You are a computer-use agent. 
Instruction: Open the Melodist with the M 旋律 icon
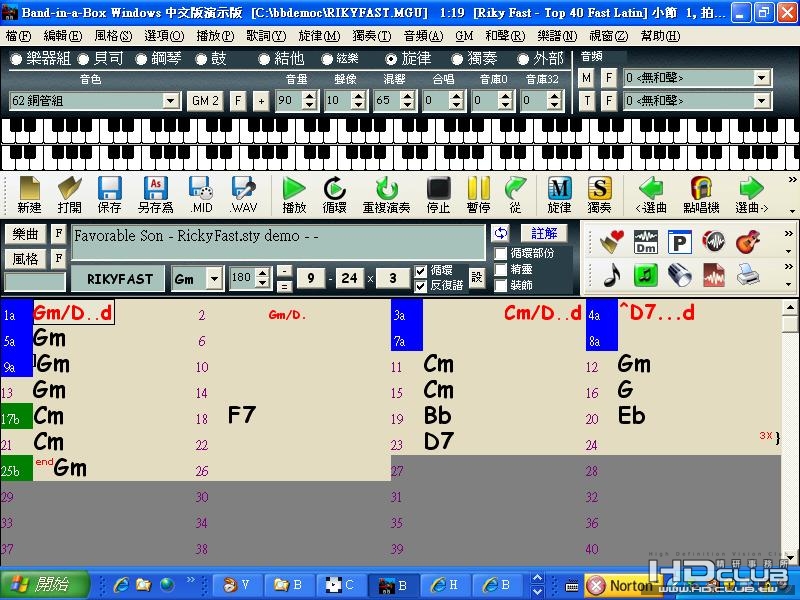(x=559, y=194)
